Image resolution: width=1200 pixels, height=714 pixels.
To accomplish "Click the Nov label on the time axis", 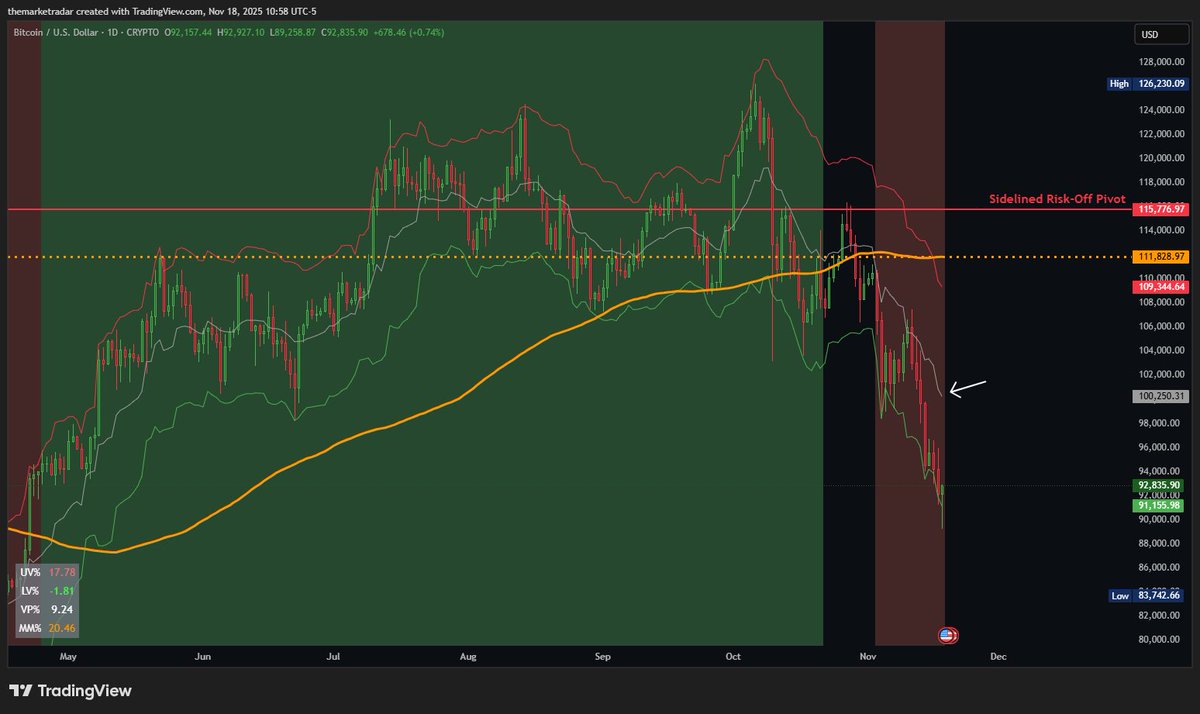I will (x=867, y=656).
